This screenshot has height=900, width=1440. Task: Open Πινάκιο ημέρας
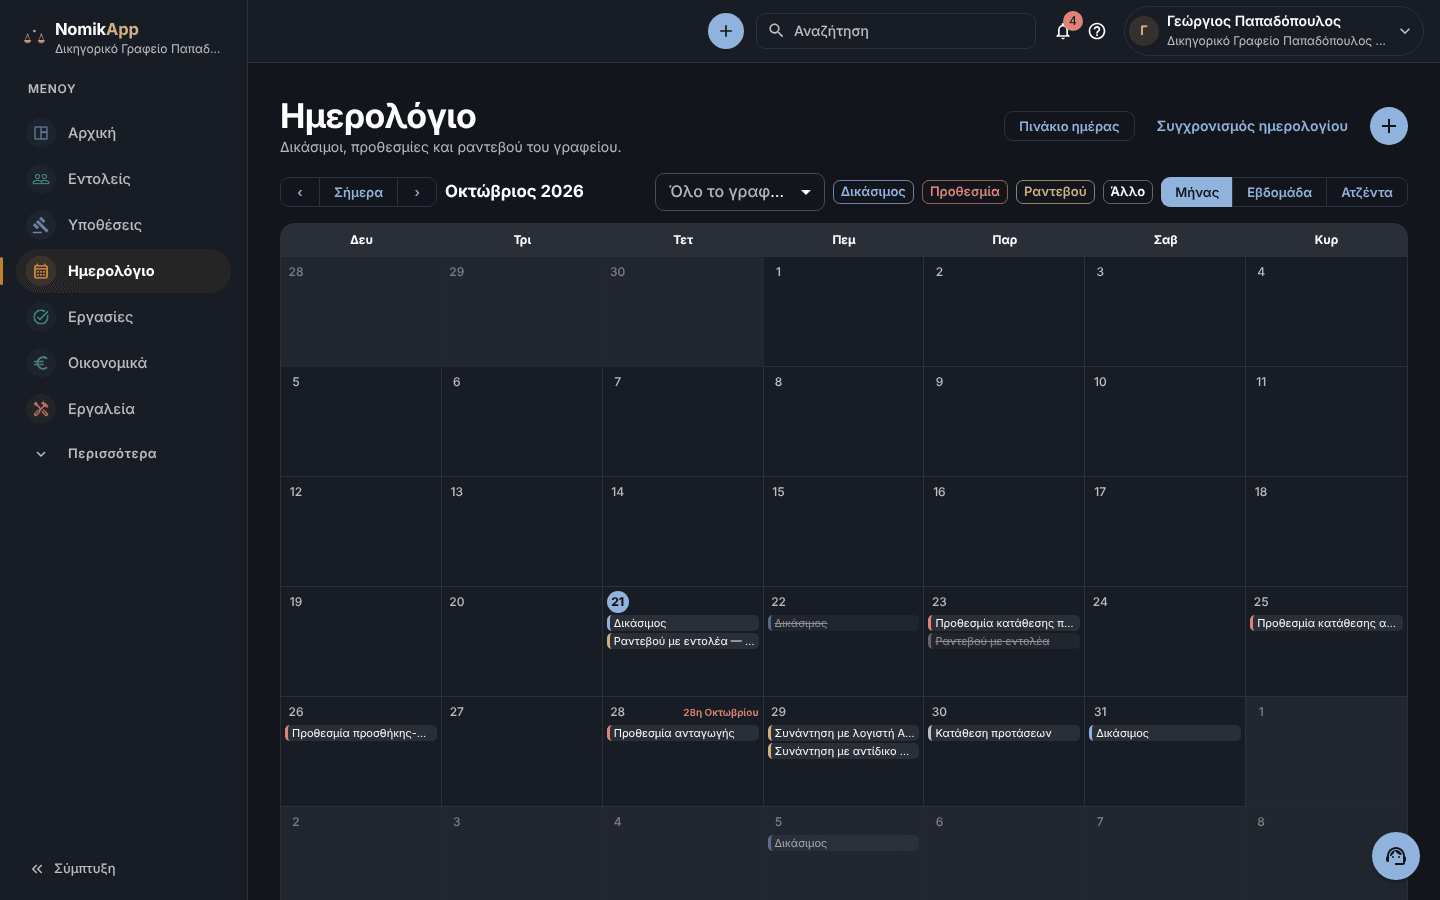[1069, 126]
